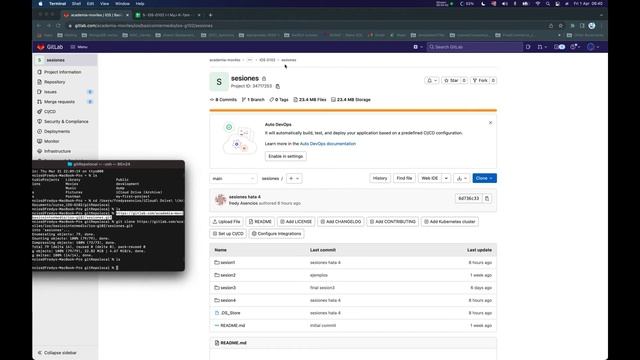Open CI/CD in the sidebar
This screenshot has height=360, width=640.
click(50, 111)
